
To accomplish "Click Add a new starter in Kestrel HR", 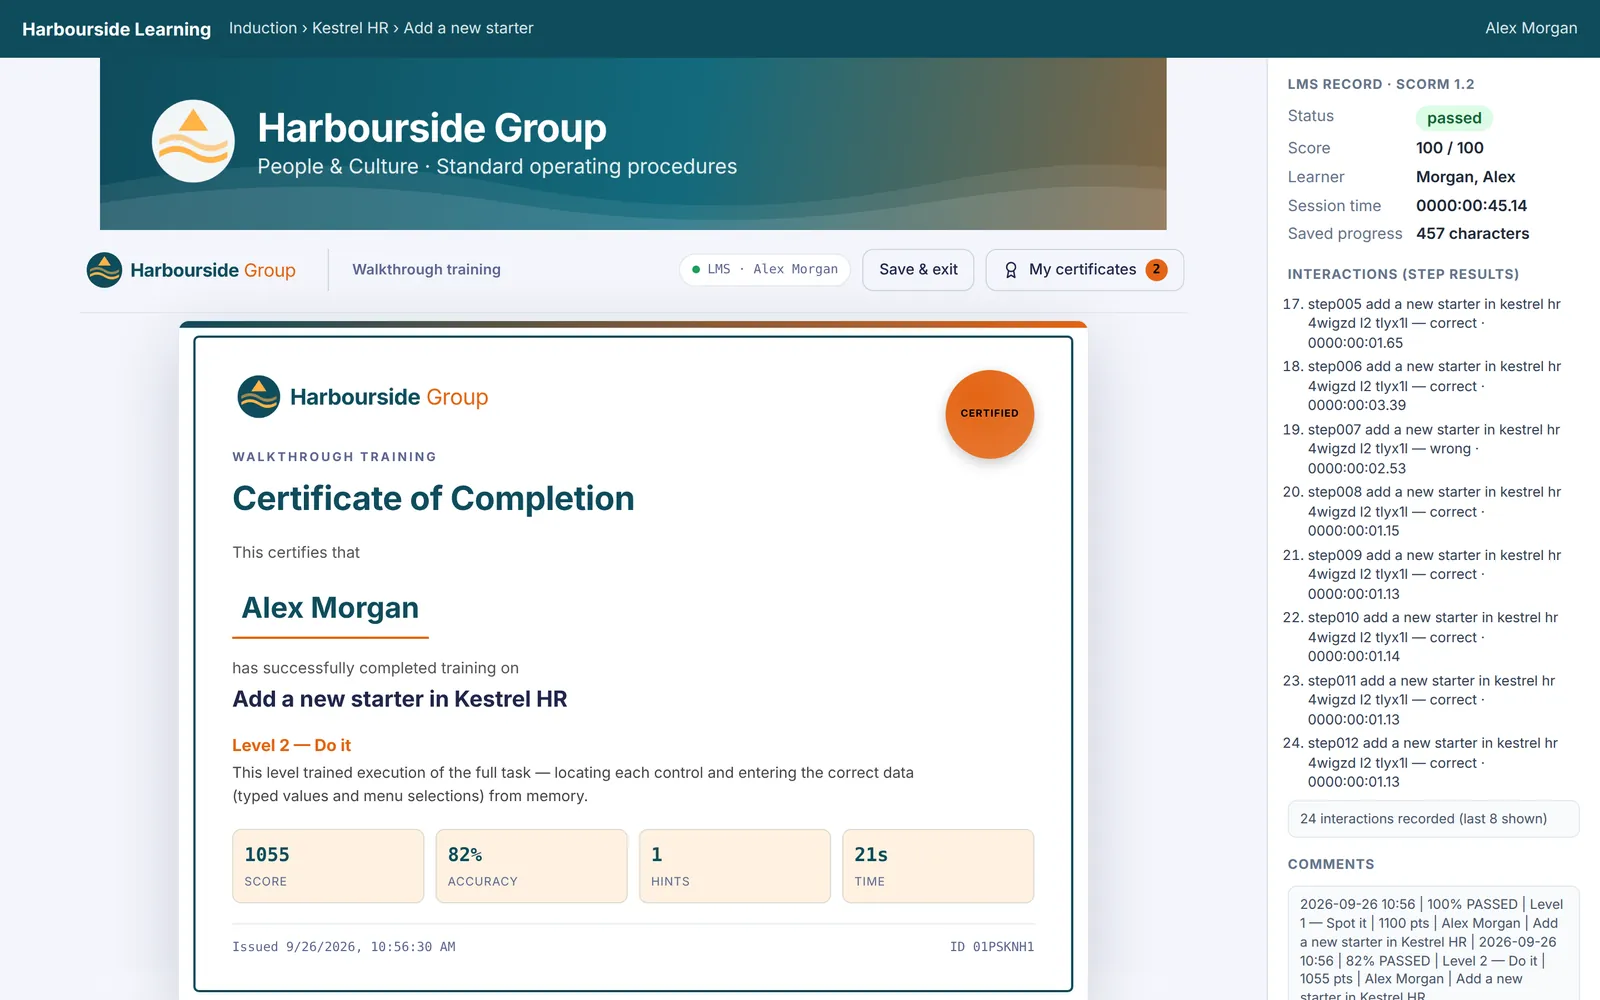I will click(x=400, y=699).
